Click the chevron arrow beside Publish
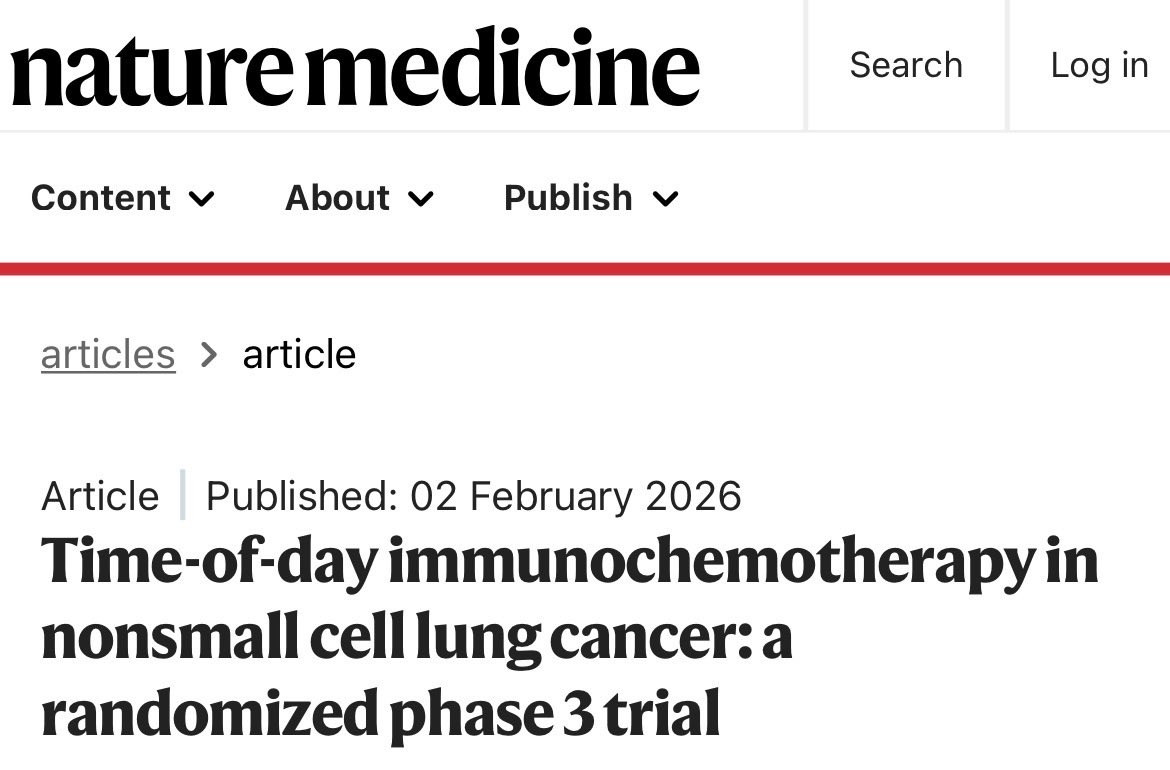This screenshot has height=770, width=1170. click(x=666, y=199)
